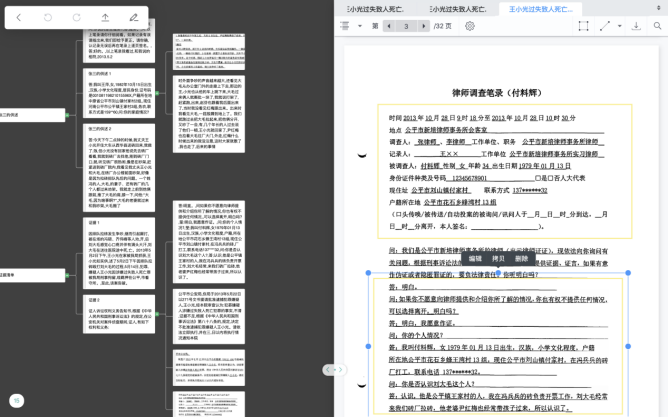The image size is (668, 417).
Task: Click 编辑 in the excerpt popup menu
Action: tap(475, 259)
